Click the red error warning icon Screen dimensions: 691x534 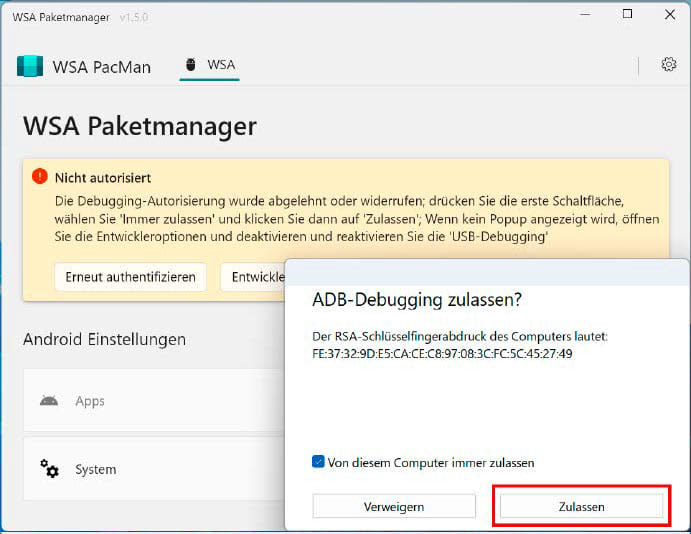pyautogui.click(x=40, y=177)
